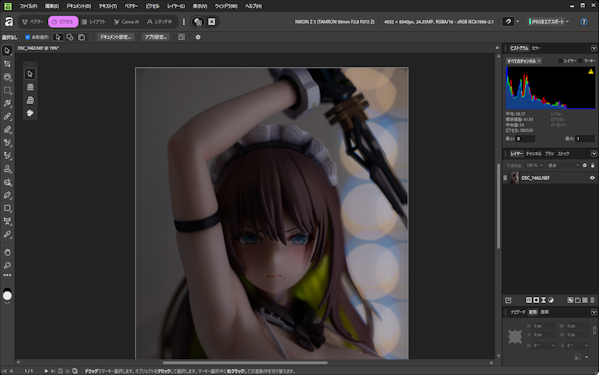Toggle the Marquee checkbox in Histogram panel
The height and width of the screenshot is (375, 599).
pyautogui.click(x=580, y=61)
